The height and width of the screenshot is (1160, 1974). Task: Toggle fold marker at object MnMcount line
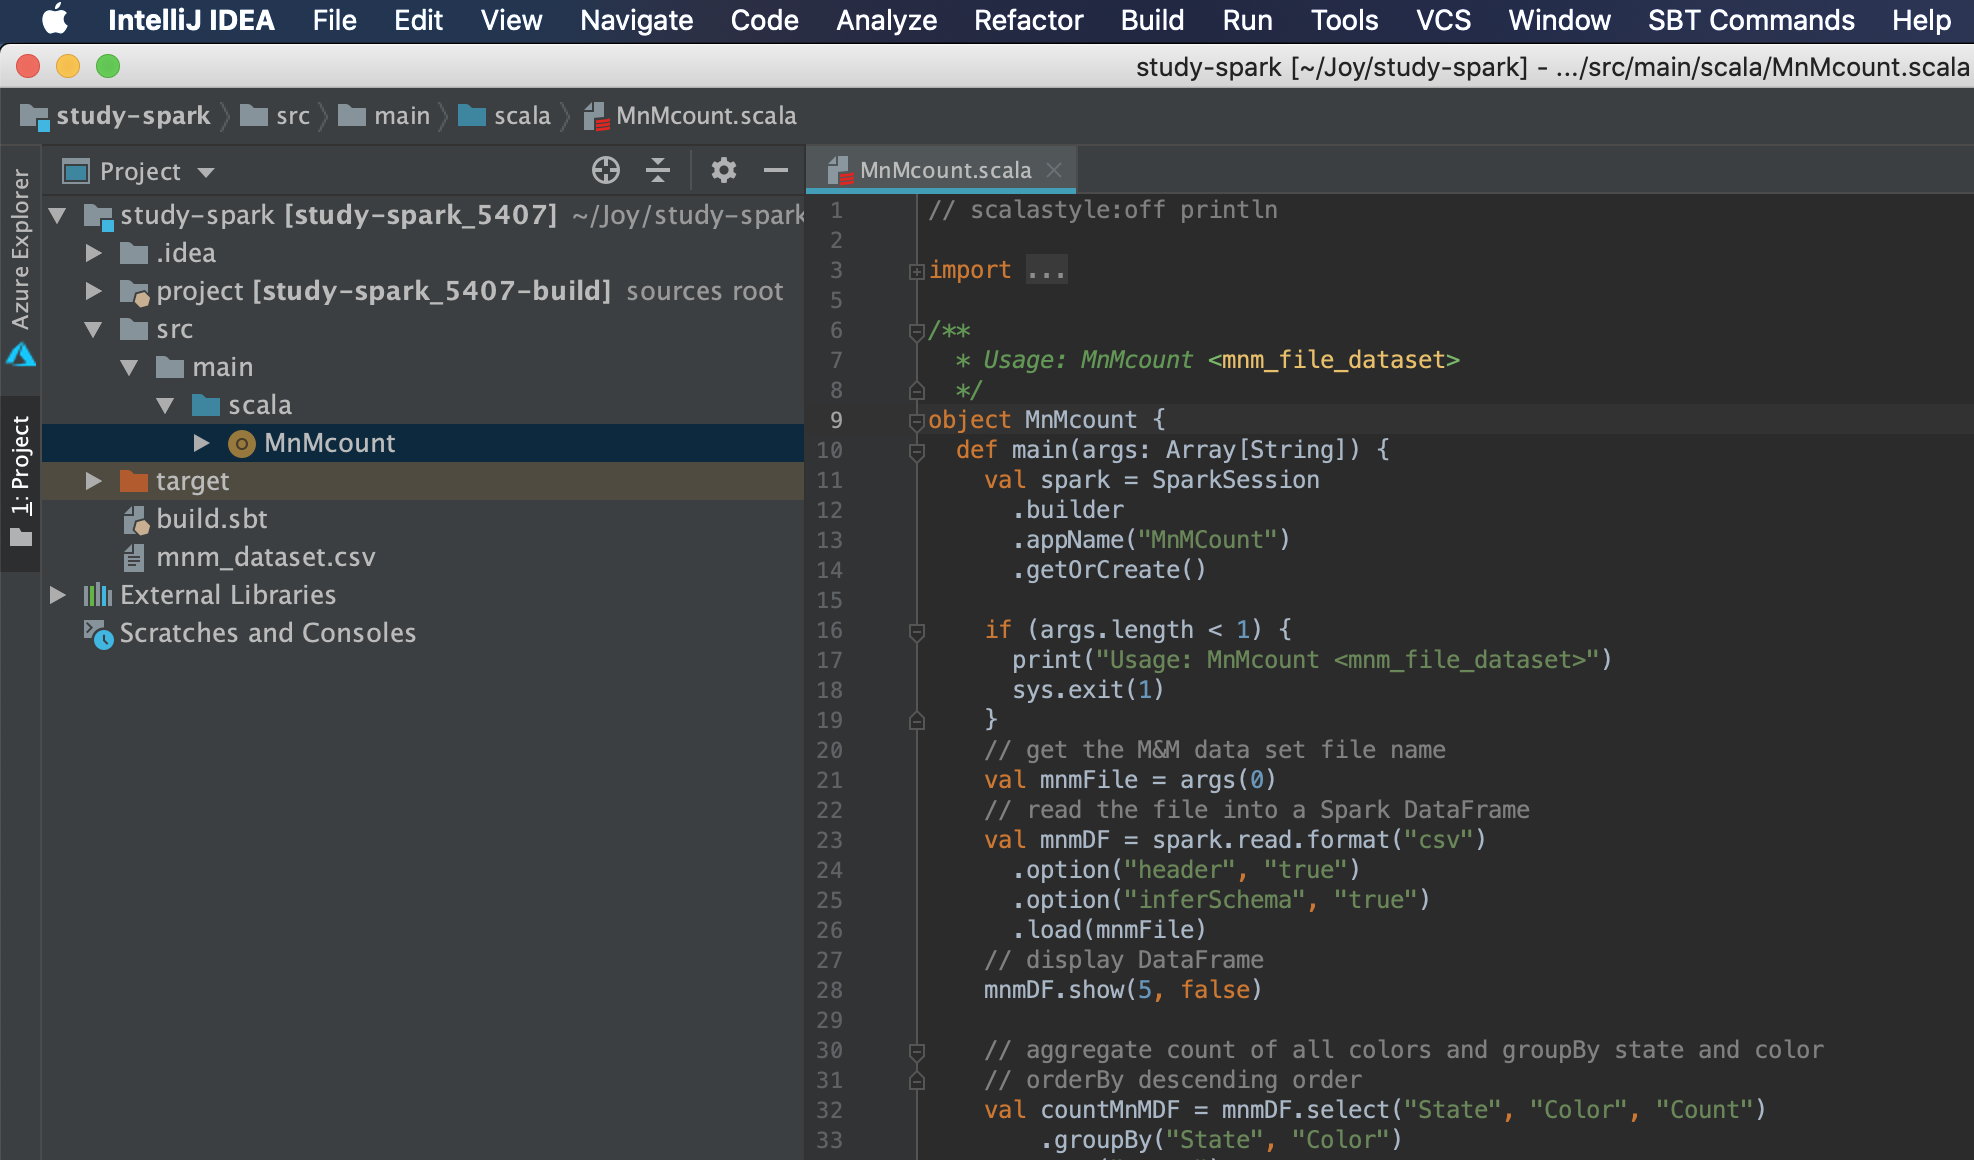tap(916, 421)
